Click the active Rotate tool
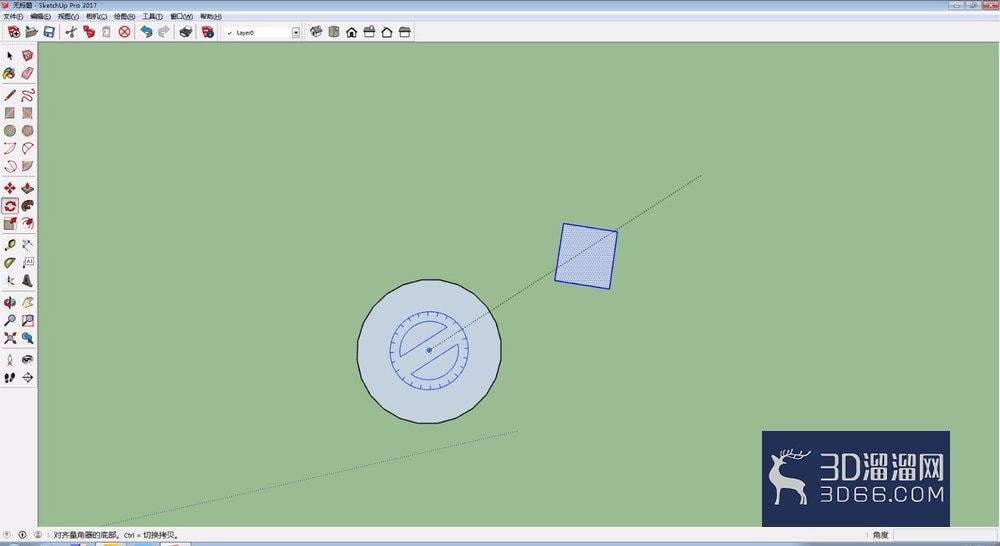 click(10, 206)
